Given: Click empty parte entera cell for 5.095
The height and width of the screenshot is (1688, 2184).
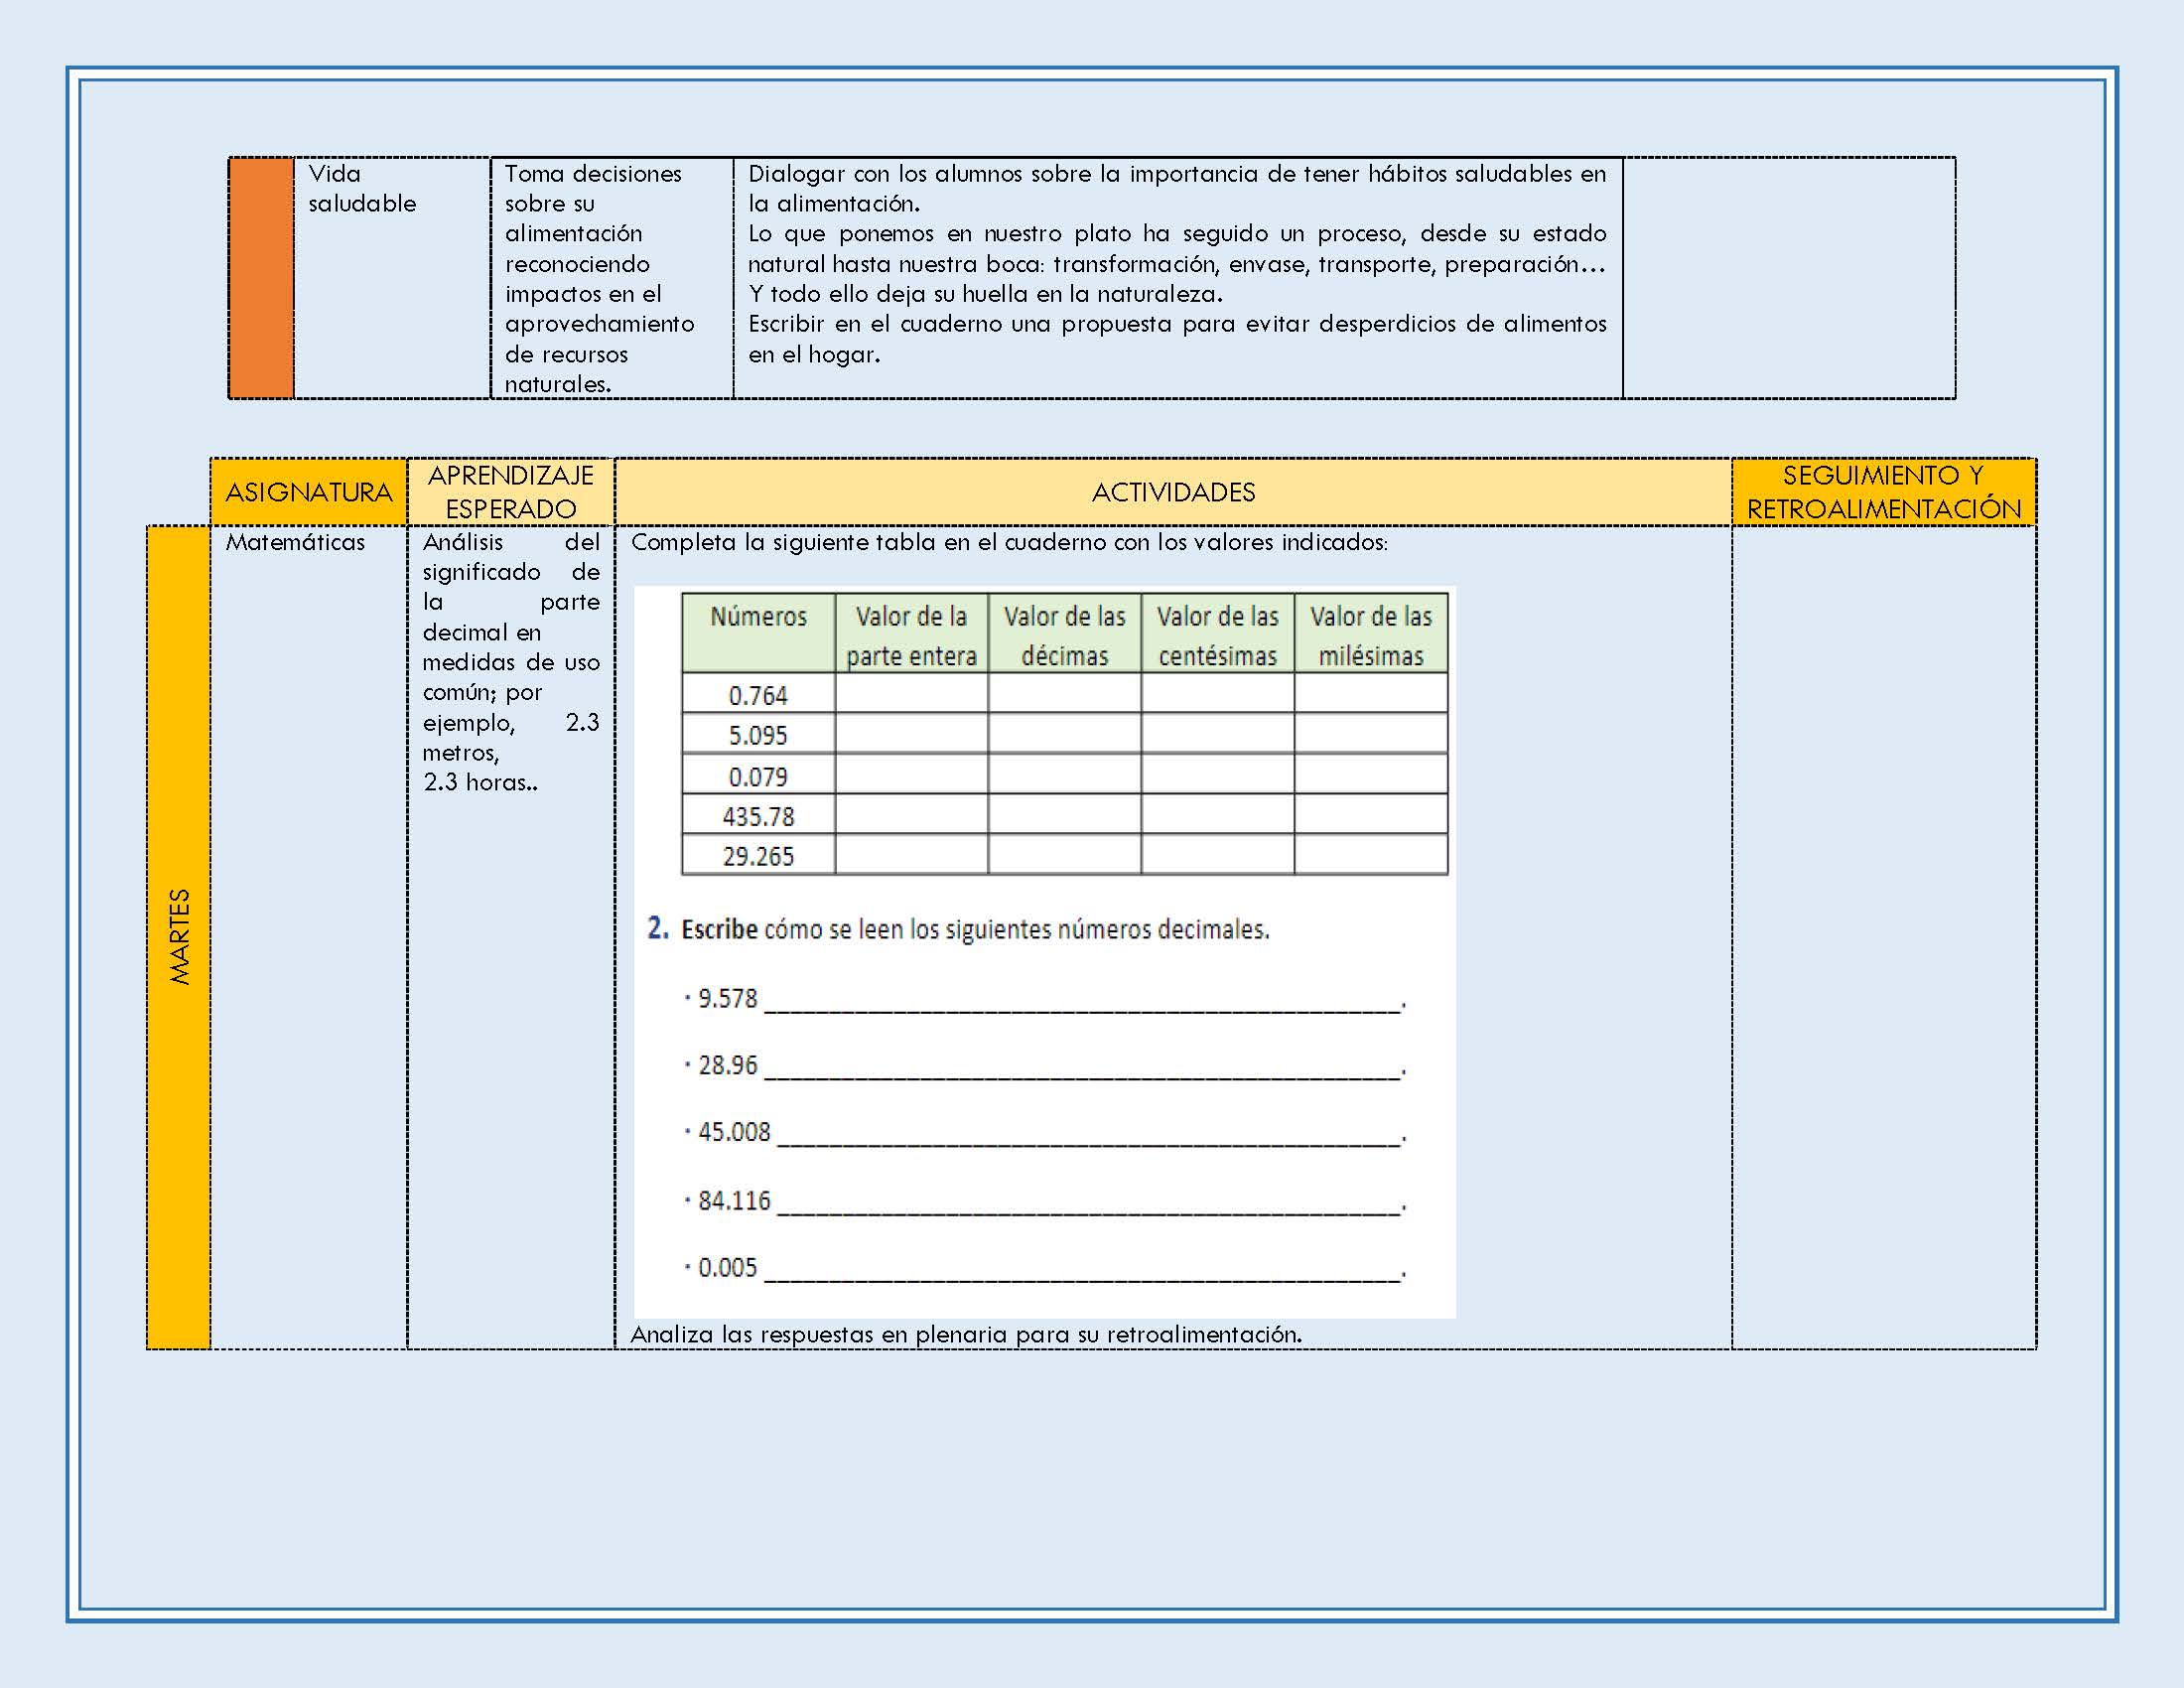Looking at the screenshot, I should tap(911, 734).
